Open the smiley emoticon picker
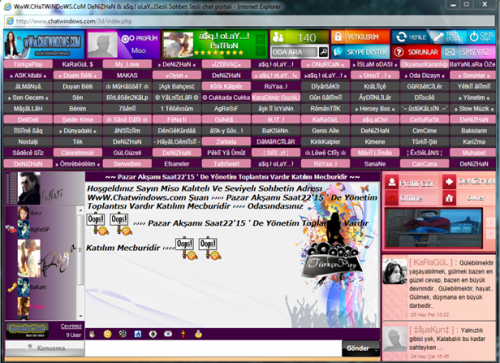This screenshot has height=363, width=500. (107, 334)
